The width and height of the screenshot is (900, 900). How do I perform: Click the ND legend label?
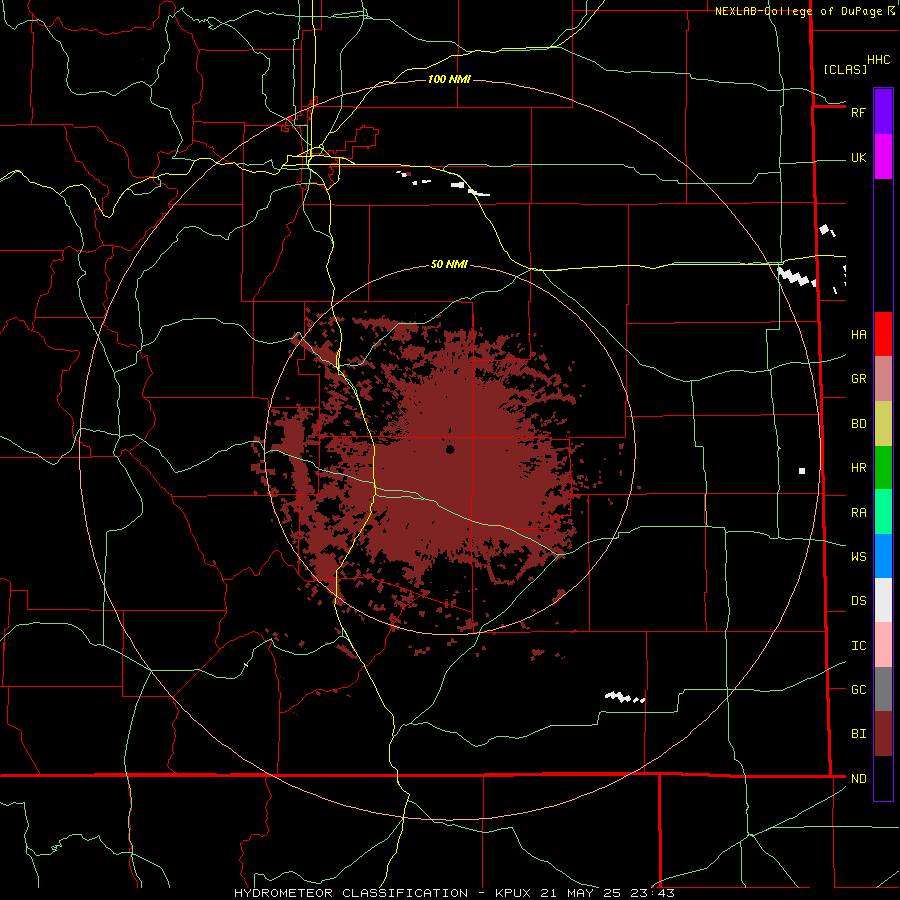coord(858,778)
